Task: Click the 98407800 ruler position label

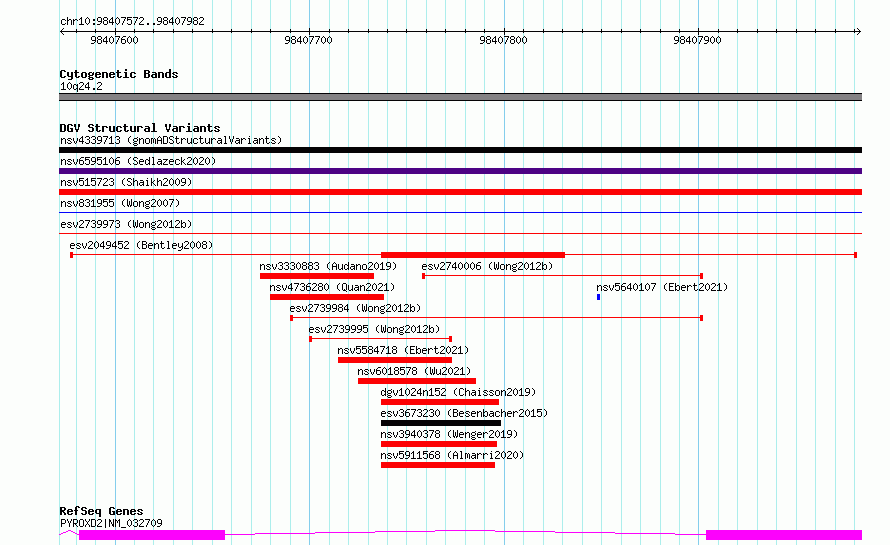Action: tap(503, 40)
